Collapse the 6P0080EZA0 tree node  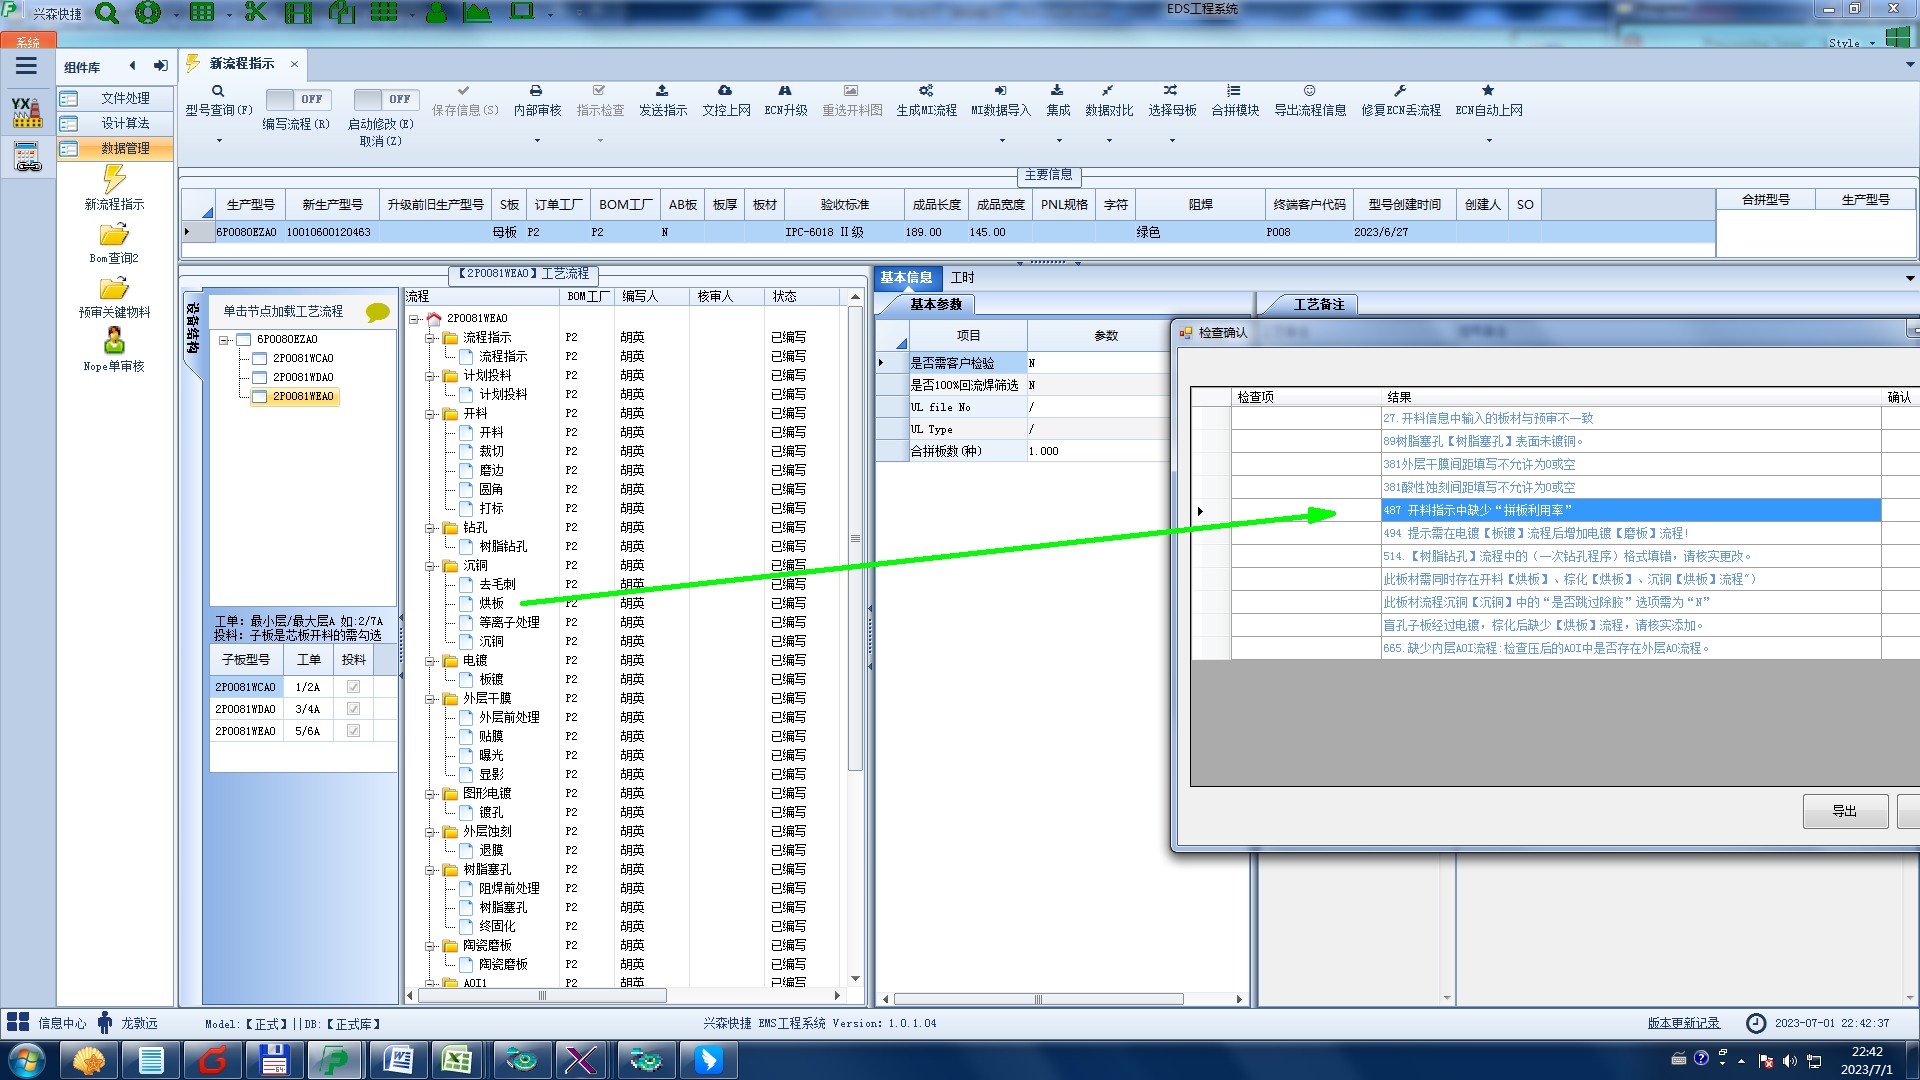pyautogui.click(x=225, y=340)
